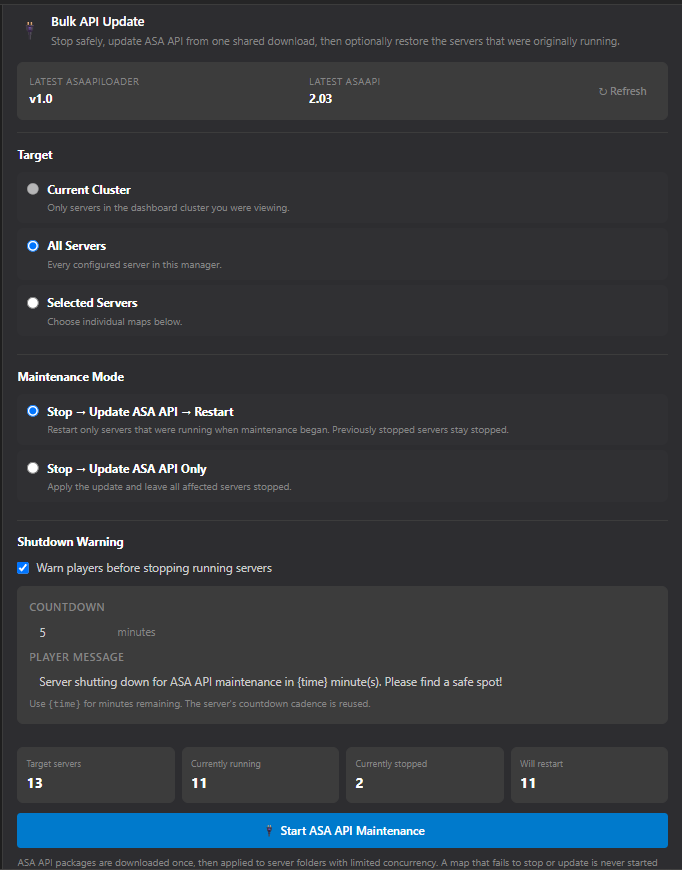Click the Maintenance Mode section heading
The height and width of the screenshot is (870, 682).
click(x=70, y=377)
